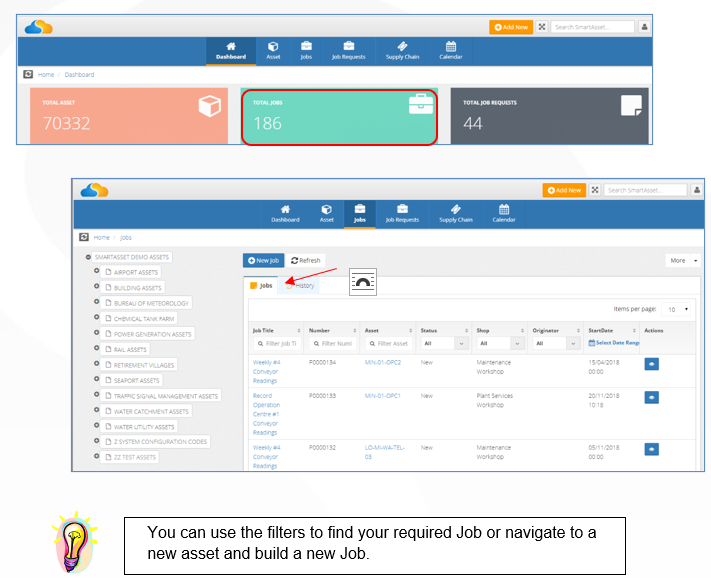
Task: Toggle fullscreen icon in lower screenshot
Action: (595, 190)
